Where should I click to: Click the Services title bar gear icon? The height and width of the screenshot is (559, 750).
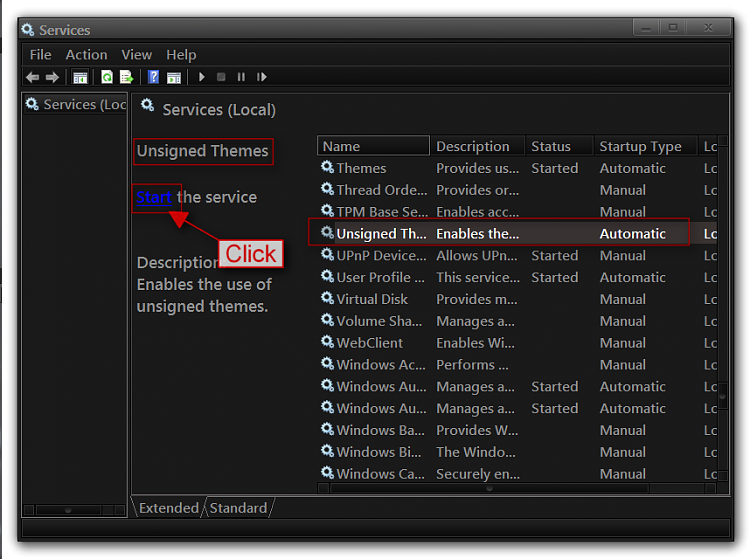click(x=28, y=30)
